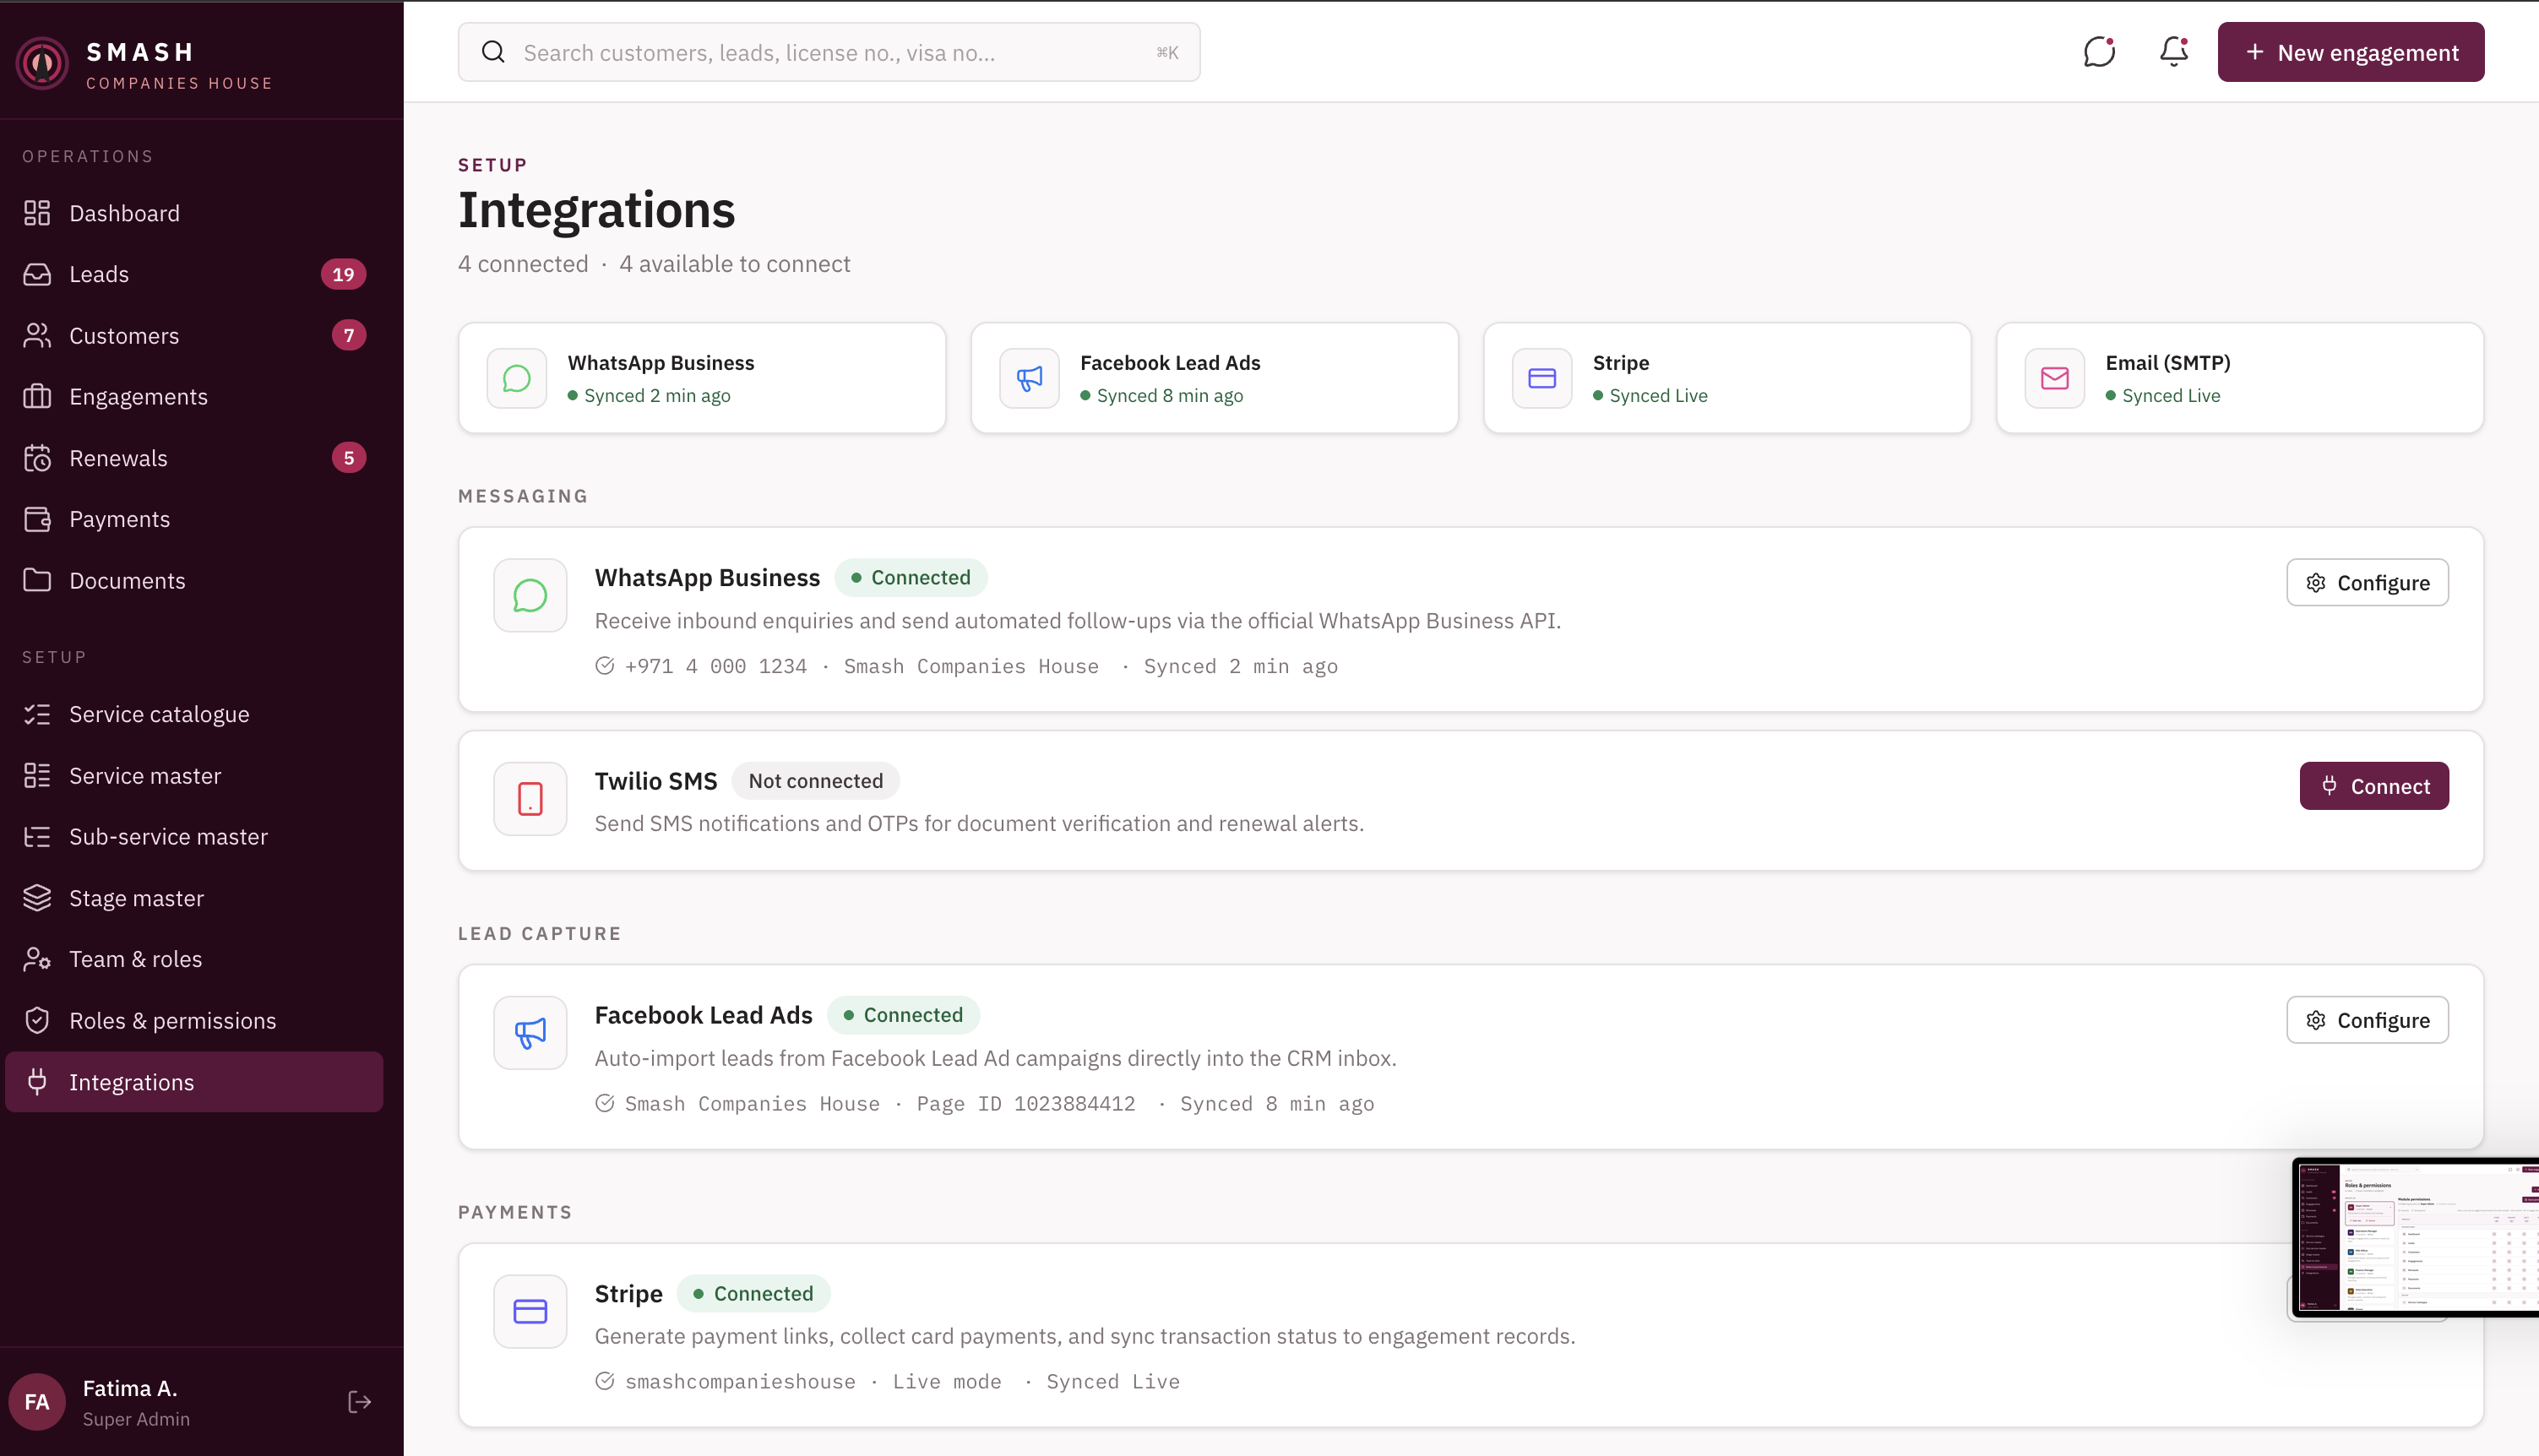Select Integrations in the sidebar
The height and width of the screenshot is (1456, 2539).
(x=194, y=1082)
